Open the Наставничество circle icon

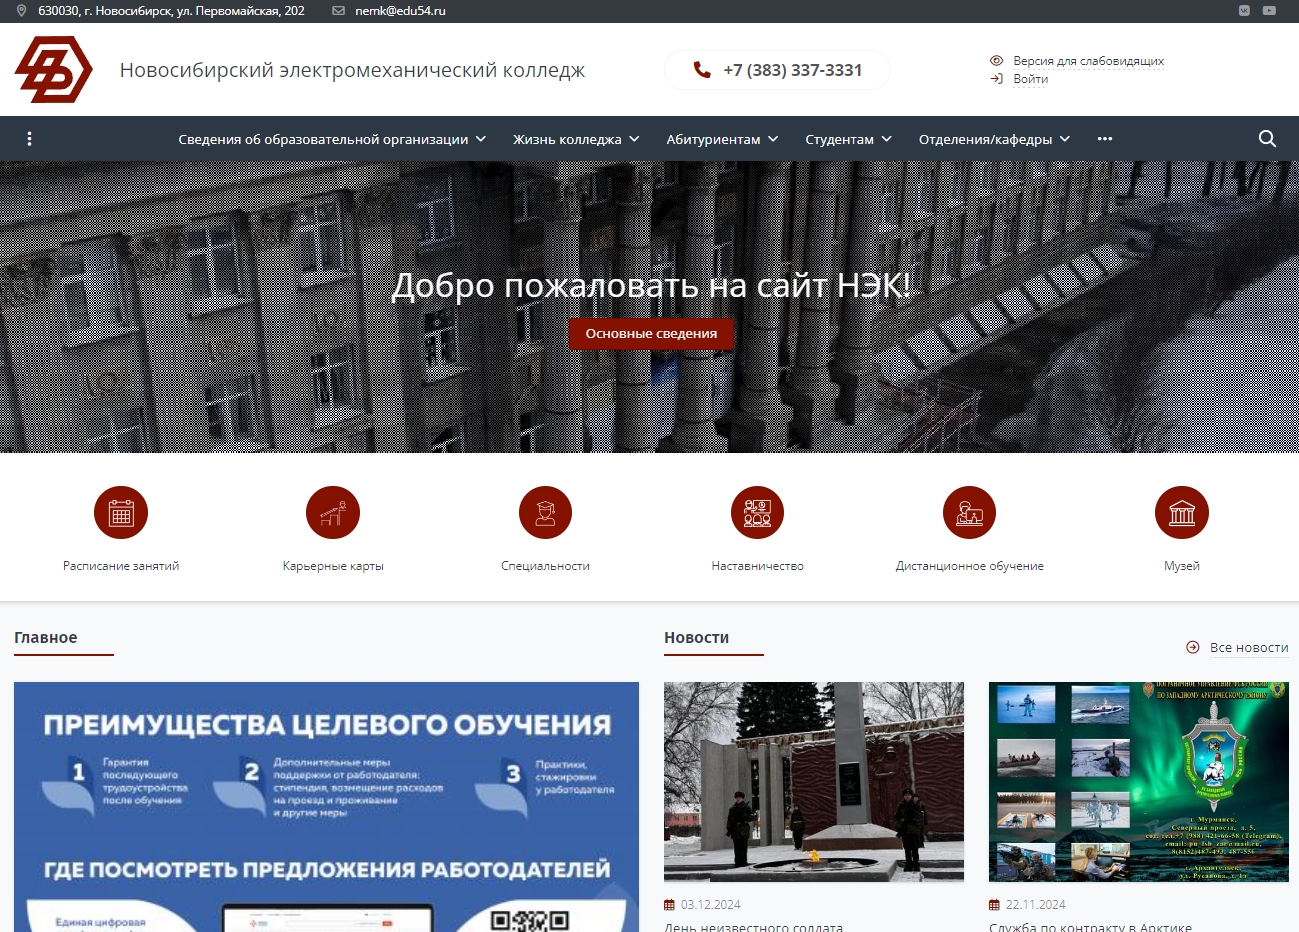click(x=757, y=512)
